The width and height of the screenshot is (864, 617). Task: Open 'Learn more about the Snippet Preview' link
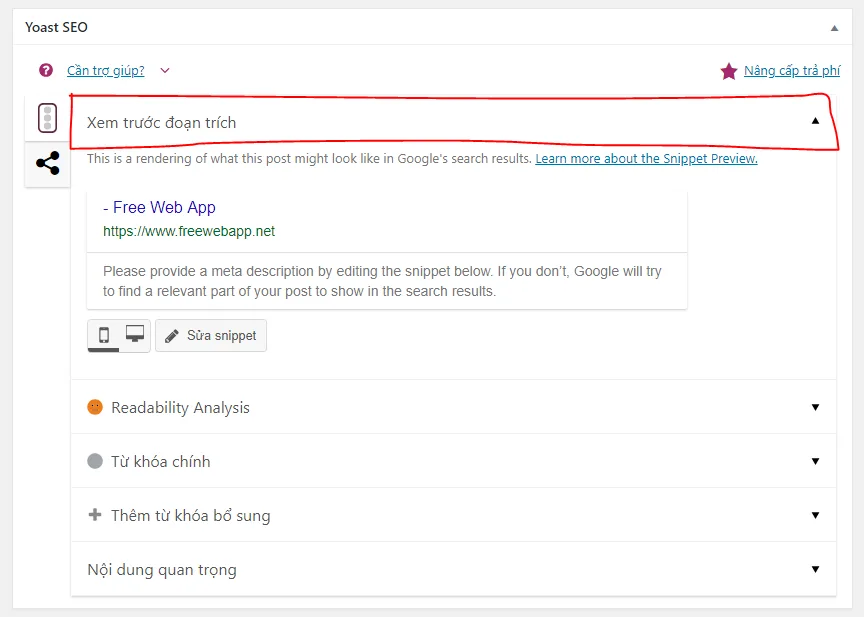646,159
